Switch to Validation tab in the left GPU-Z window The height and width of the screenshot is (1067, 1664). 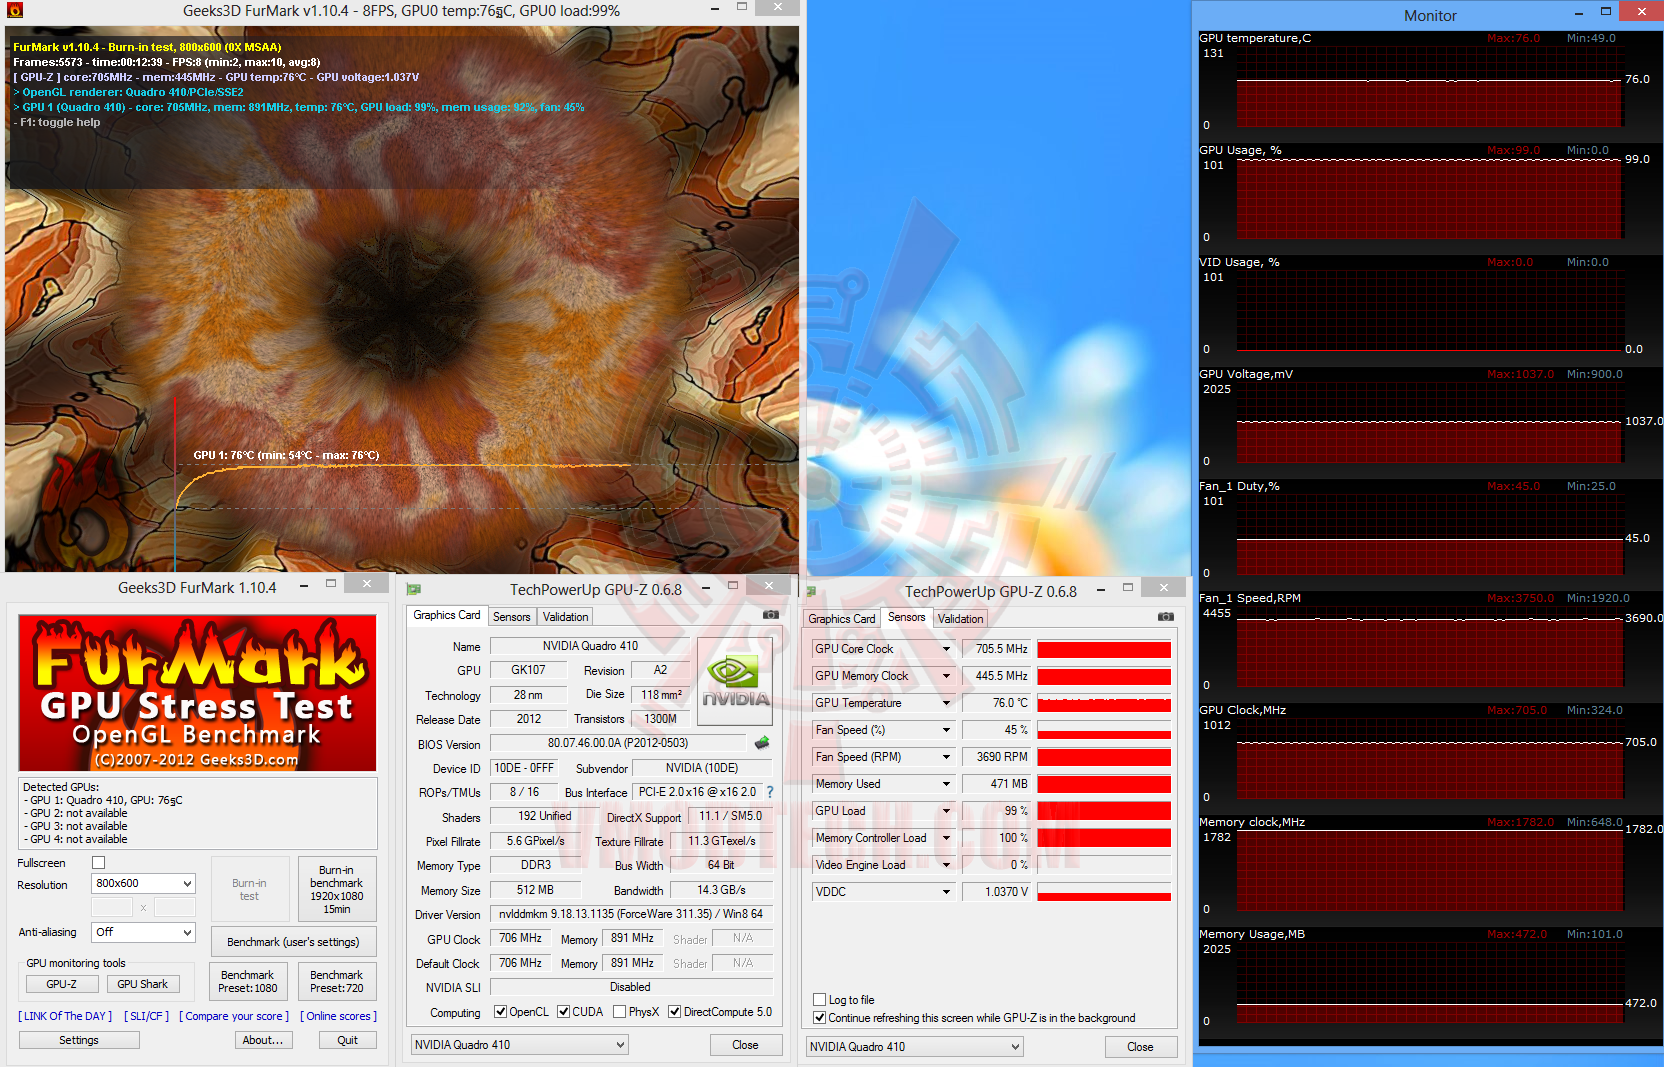tap(566, 617)
